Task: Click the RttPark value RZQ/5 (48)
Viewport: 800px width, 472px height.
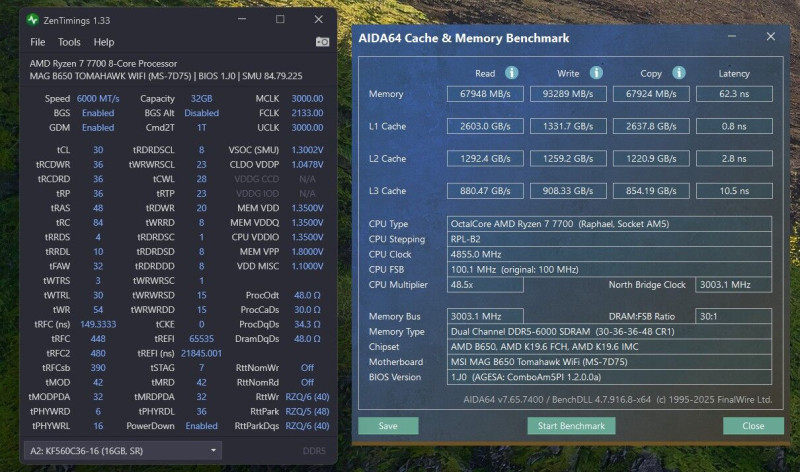Action: [307, 411]
